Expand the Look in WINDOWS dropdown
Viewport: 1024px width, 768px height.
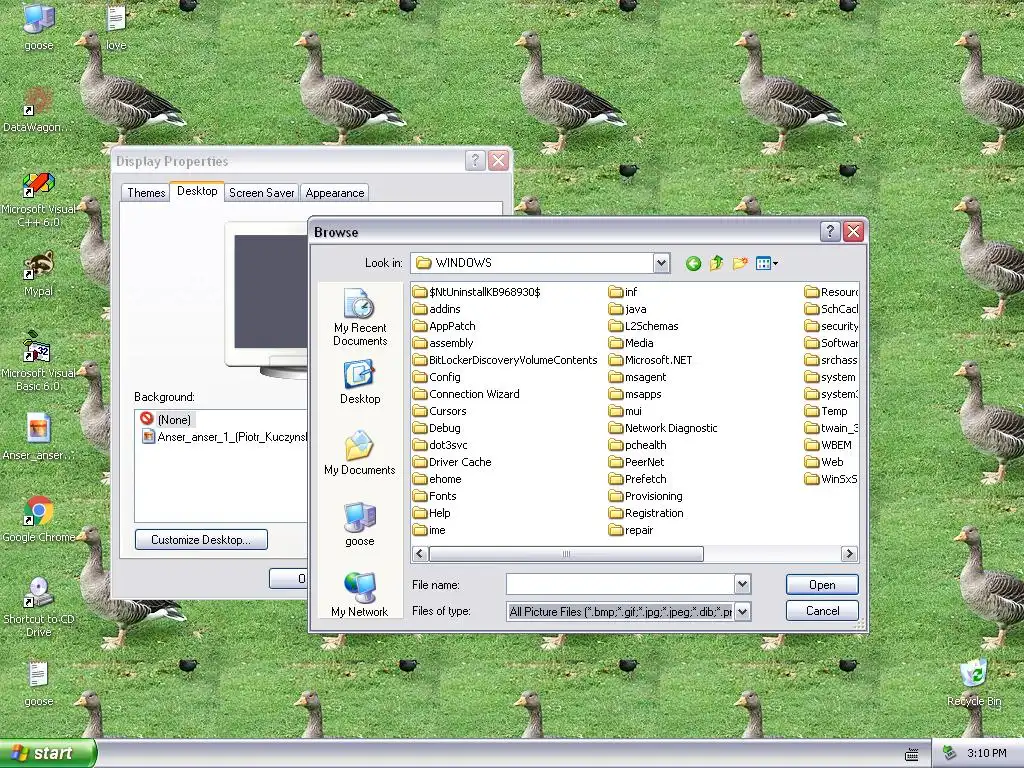tap(661, 263)
